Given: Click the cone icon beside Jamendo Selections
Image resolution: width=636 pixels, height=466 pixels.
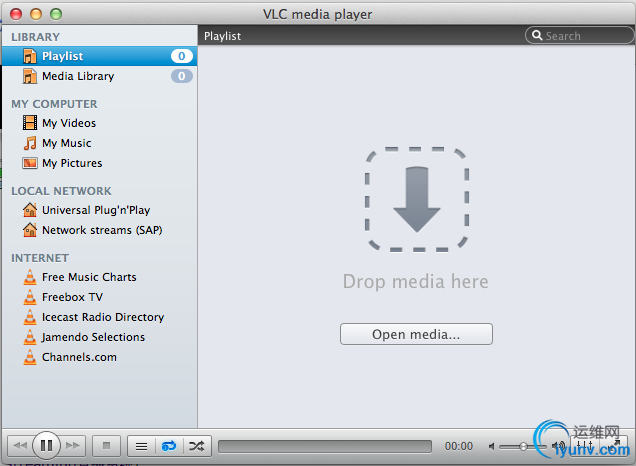Looking at the screenshot, I should point(30,337).
